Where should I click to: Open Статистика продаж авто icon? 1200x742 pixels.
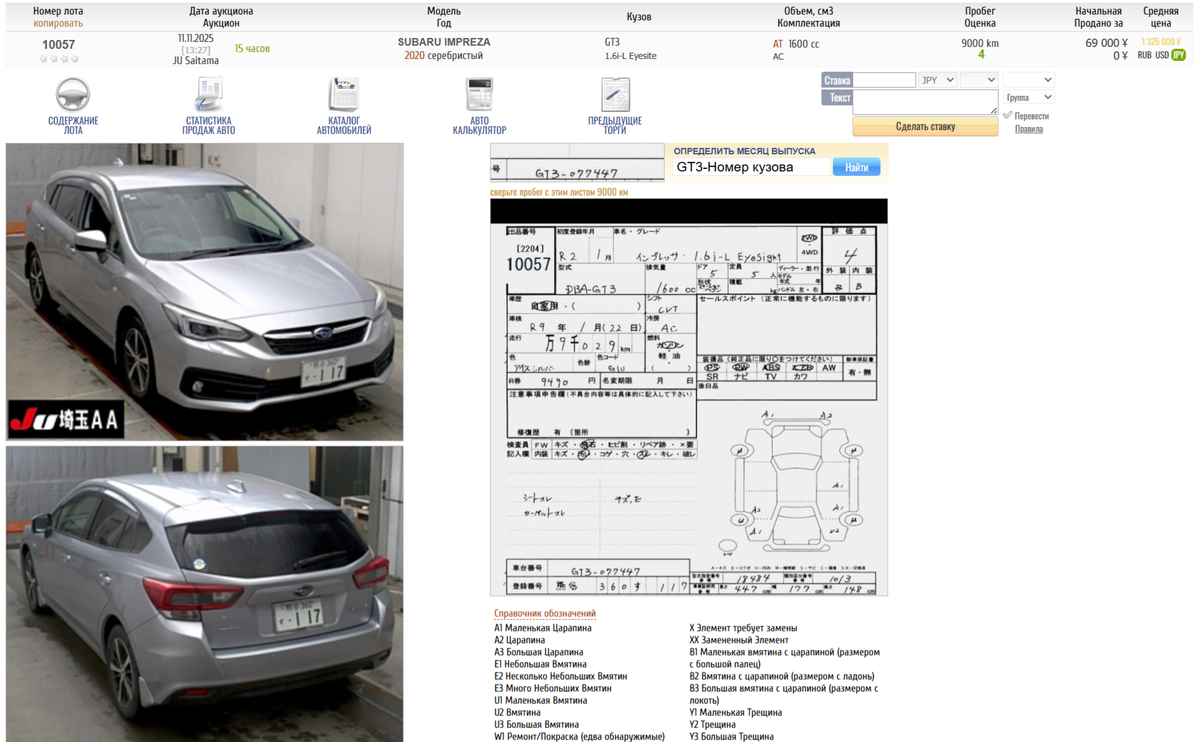pos(209,95)
